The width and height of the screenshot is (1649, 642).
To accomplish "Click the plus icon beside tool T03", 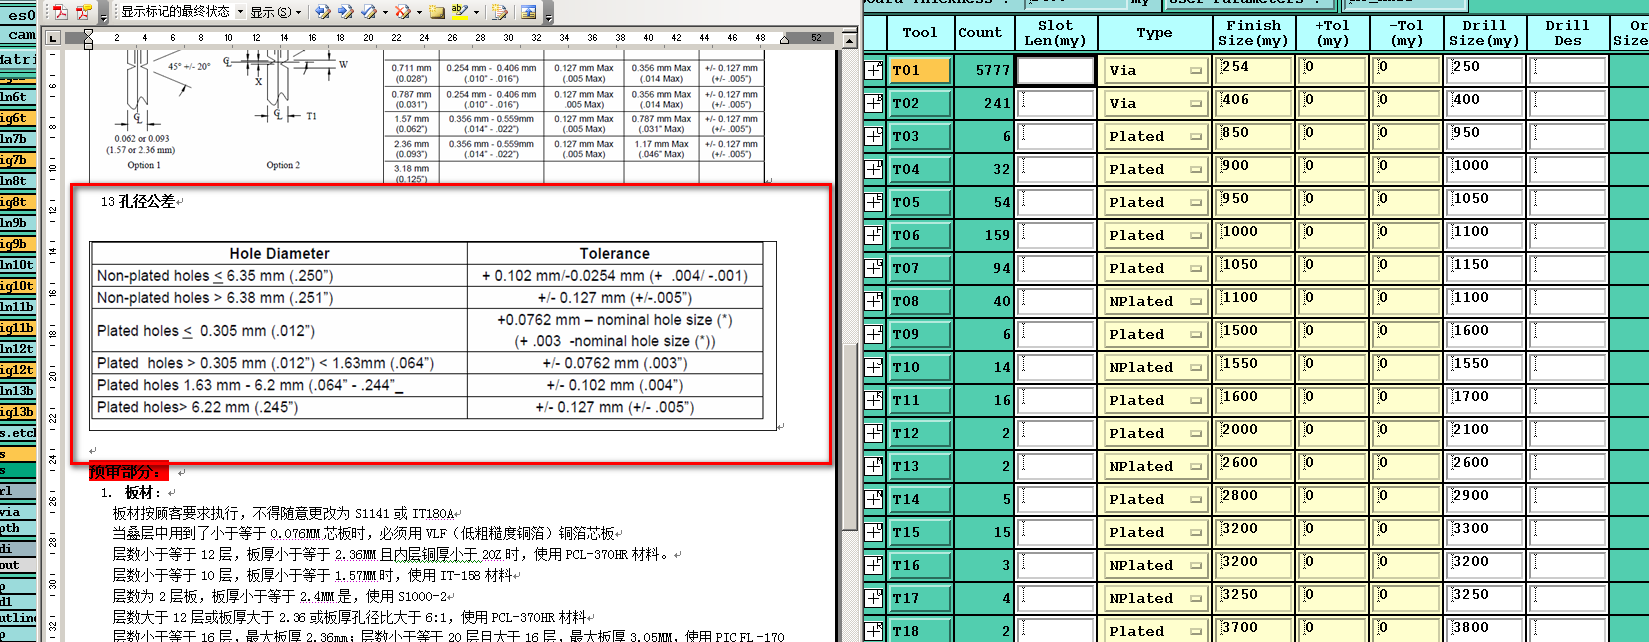I will (874, 136).
